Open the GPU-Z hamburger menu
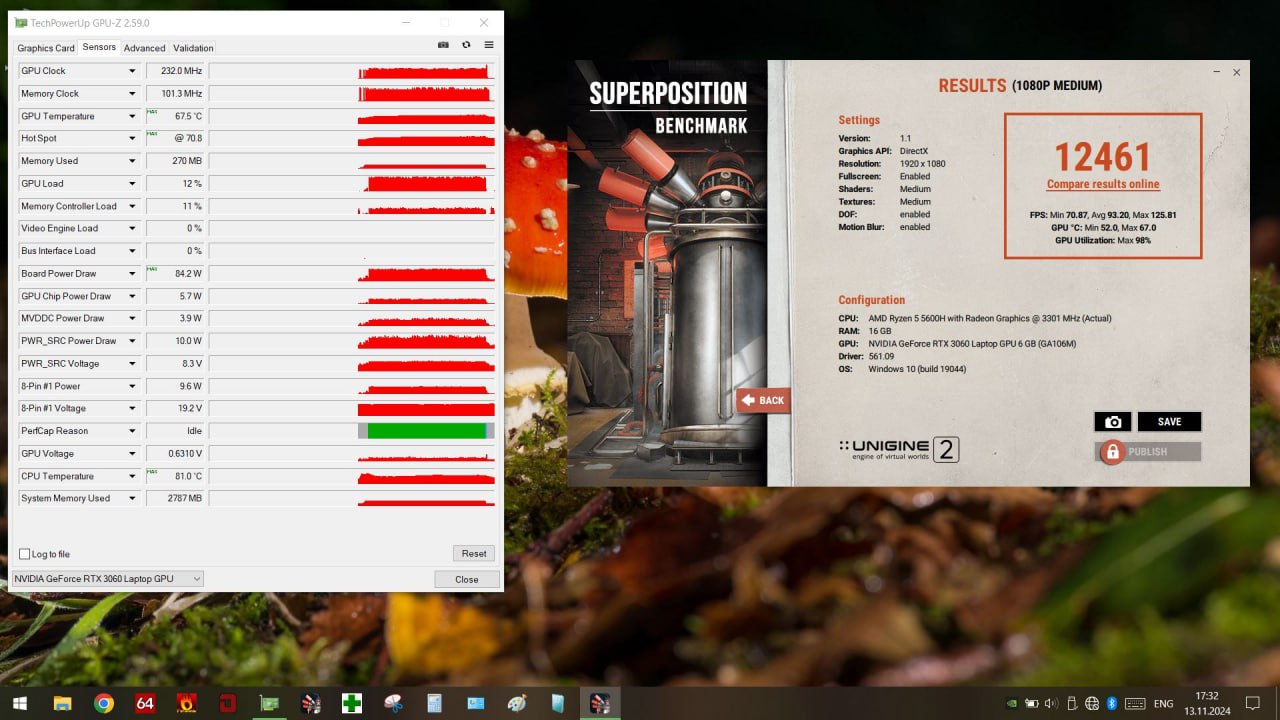 coord(489,45)
